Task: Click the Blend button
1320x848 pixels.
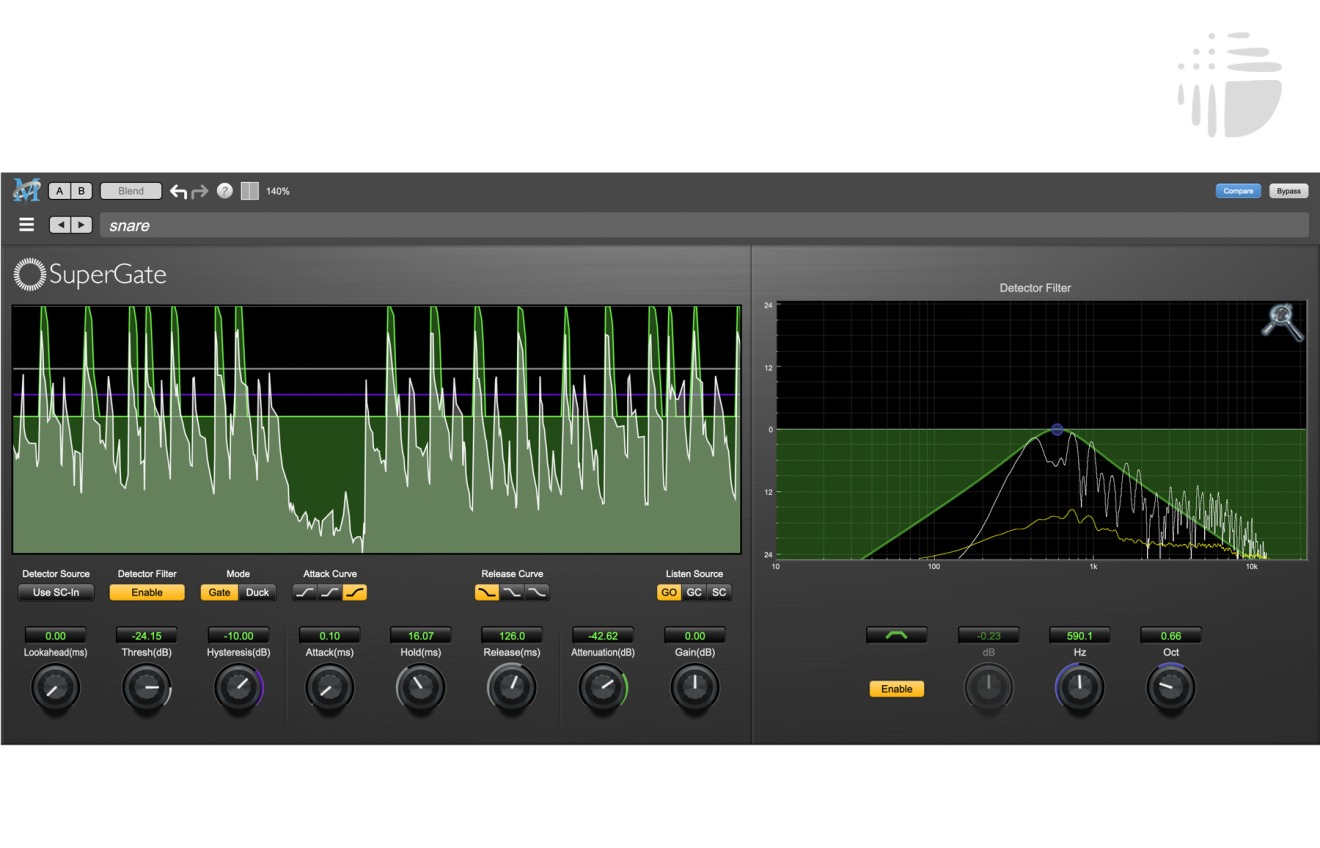Action: [x=131, y=191]
